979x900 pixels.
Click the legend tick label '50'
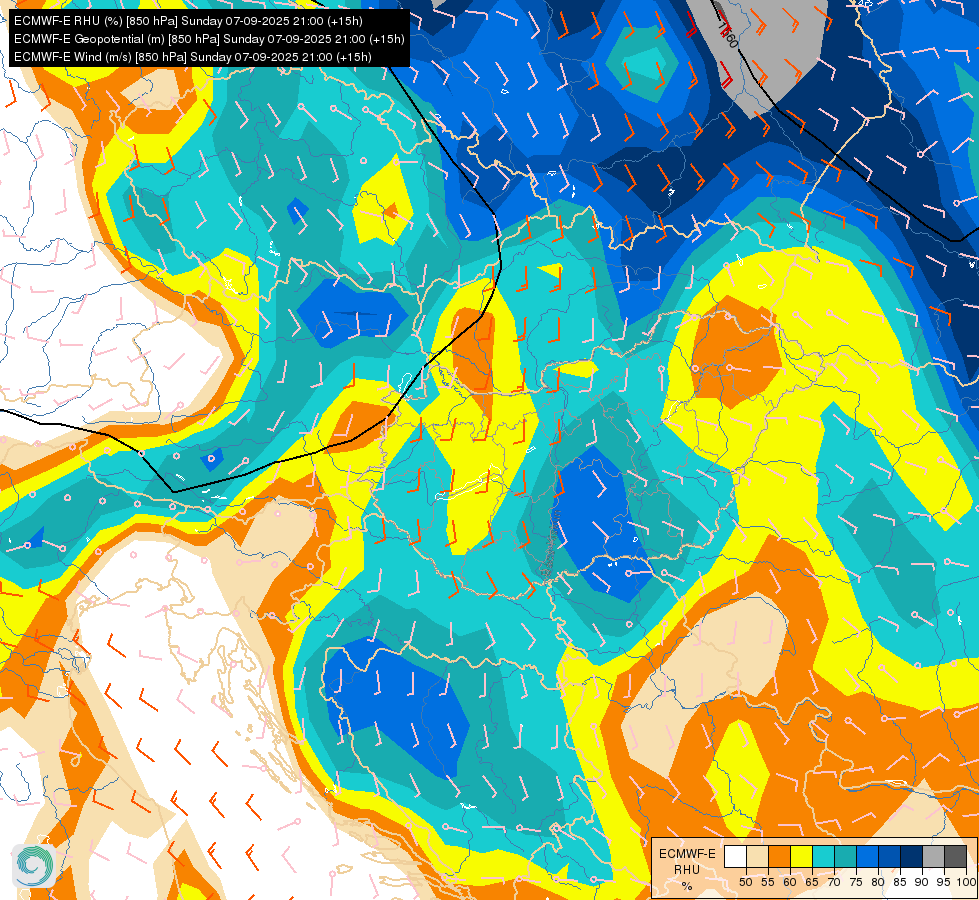coord(746,882)
